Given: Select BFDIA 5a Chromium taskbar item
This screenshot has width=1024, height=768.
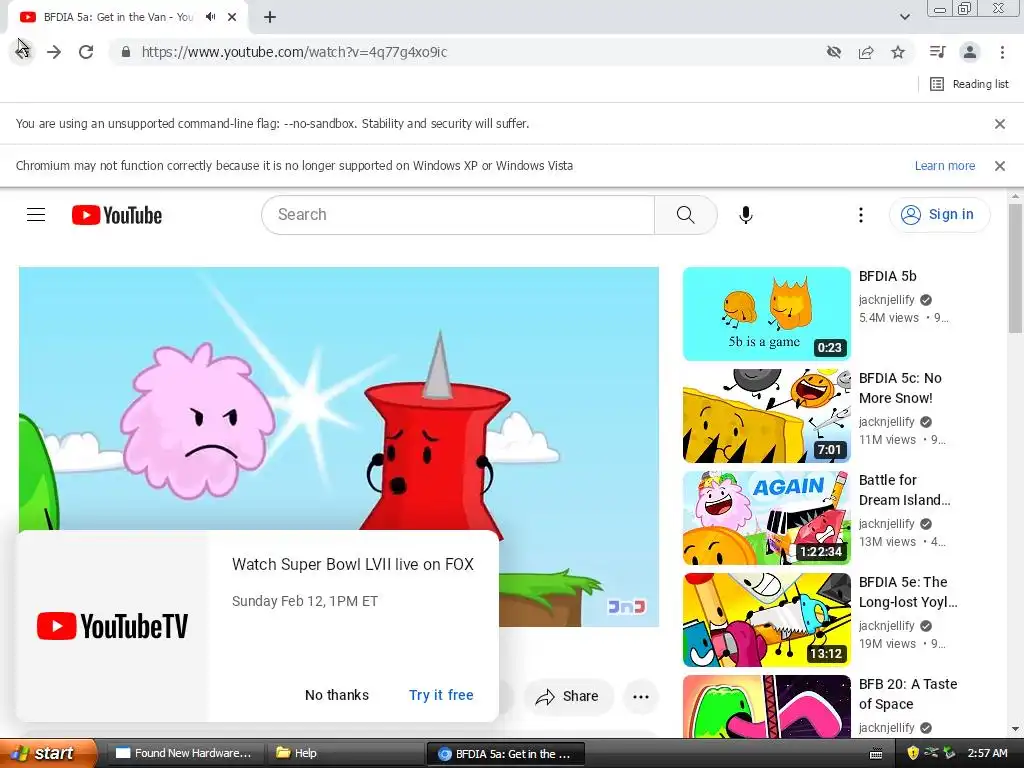Looking at the screenshot, I should [x=505, y=753].
